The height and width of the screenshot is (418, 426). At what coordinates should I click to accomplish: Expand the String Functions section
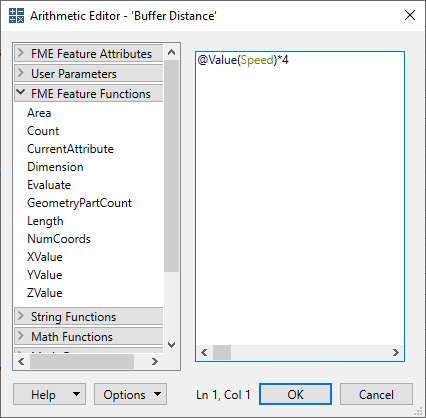pyautogui.click(x=89, y=316)
